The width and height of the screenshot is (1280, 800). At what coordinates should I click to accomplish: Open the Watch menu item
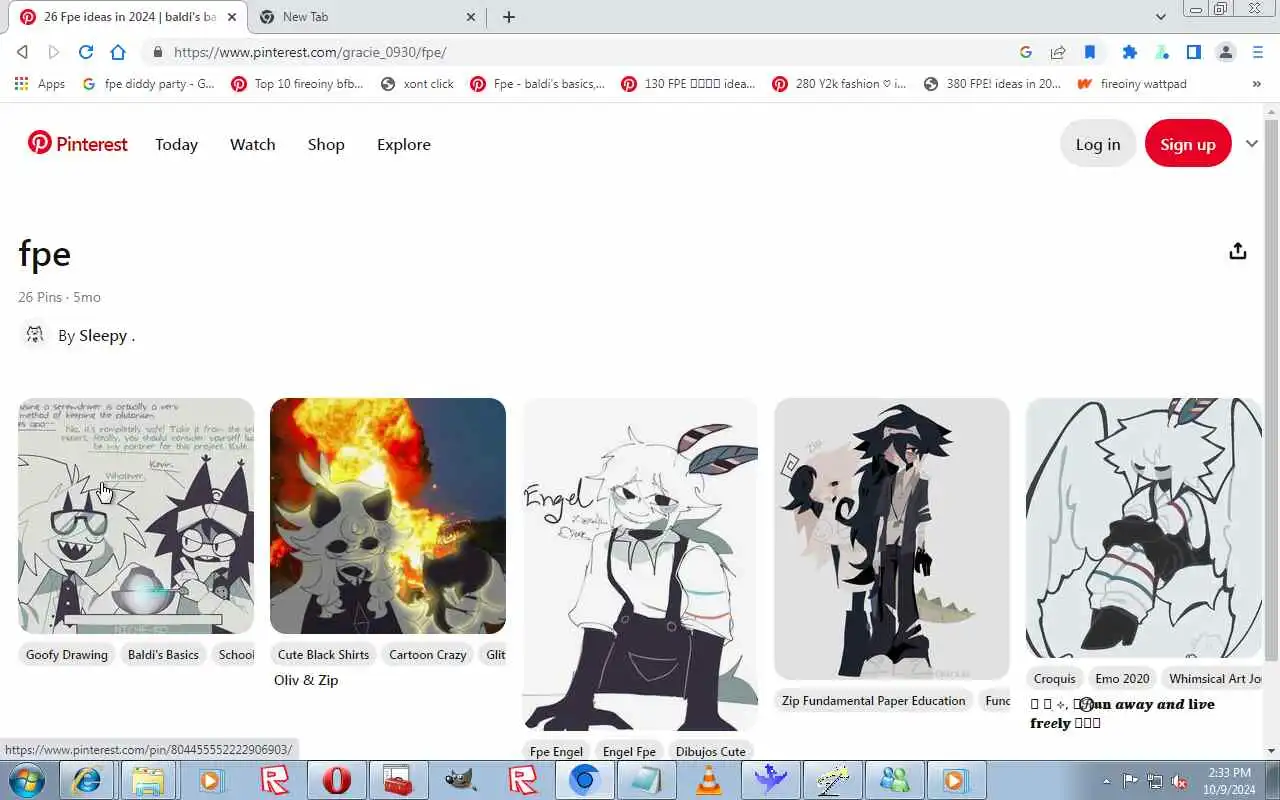click(x=252, y=145)
